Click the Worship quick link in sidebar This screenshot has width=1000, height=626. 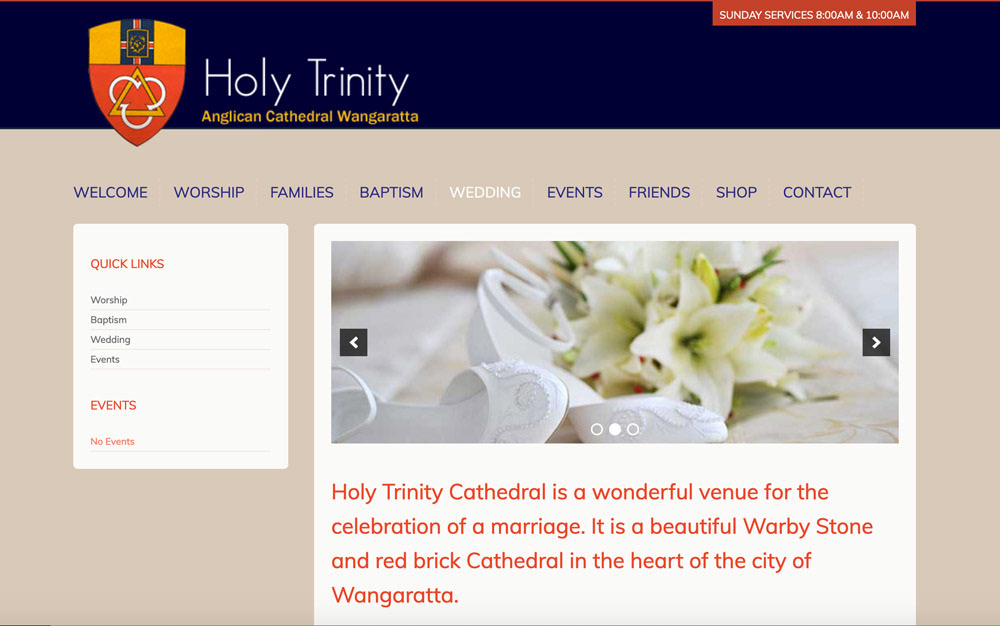pos(109,300)
